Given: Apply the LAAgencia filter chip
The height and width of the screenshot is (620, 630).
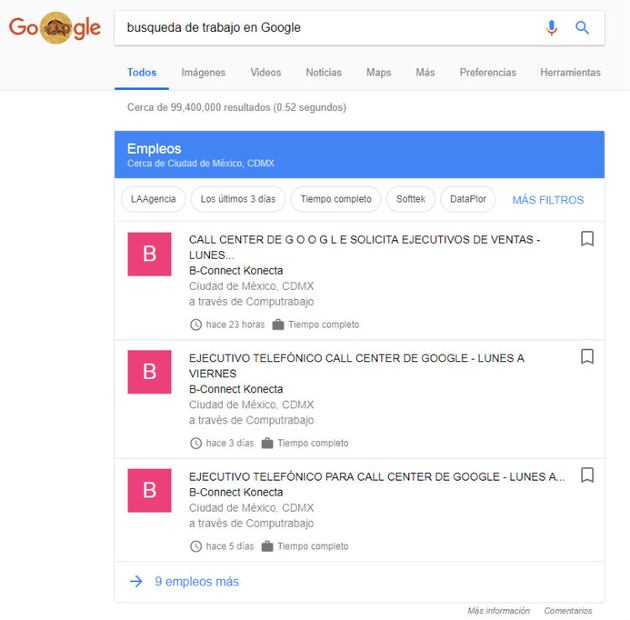Looking at the screenshot, I should (153, 199).
